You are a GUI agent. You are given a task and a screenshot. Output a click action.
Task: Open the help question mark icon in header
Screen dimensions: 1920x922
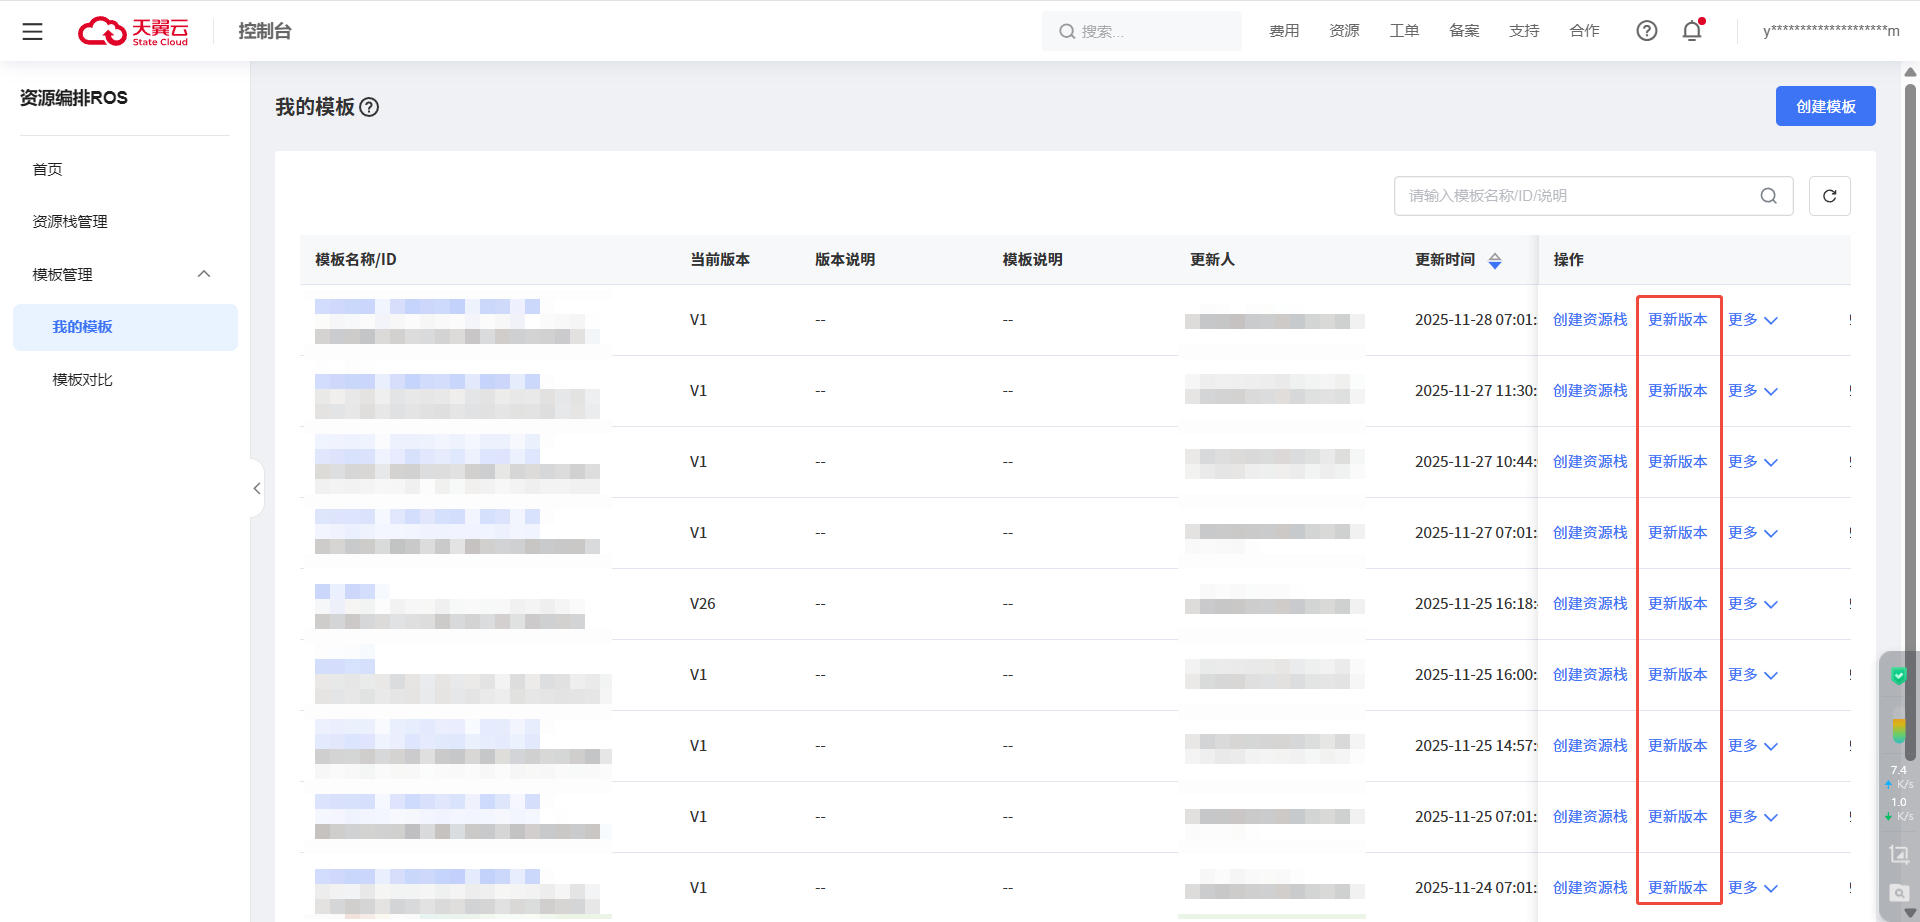tap(1646, 31)
